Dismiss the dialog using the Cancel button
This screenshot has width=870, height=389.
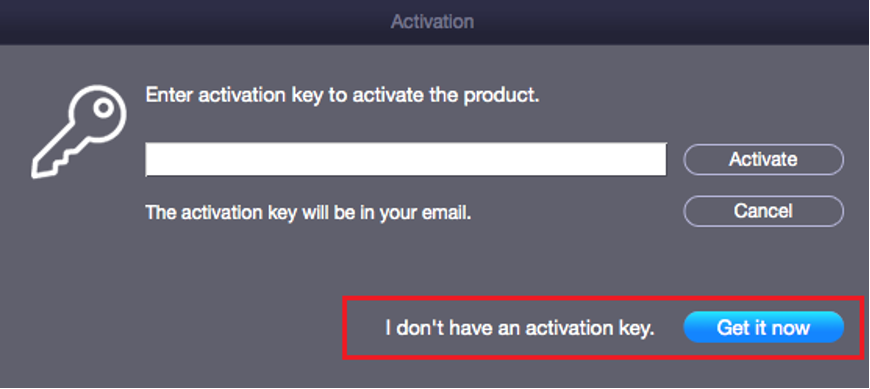tap(763, 211)
